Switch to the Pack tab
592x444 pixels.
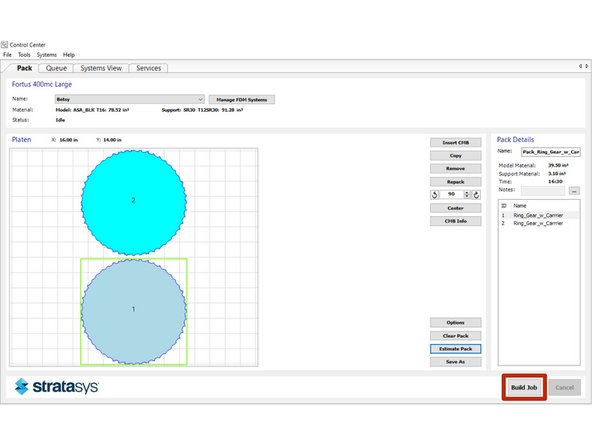pyautogui.click(x=24, y=68)
